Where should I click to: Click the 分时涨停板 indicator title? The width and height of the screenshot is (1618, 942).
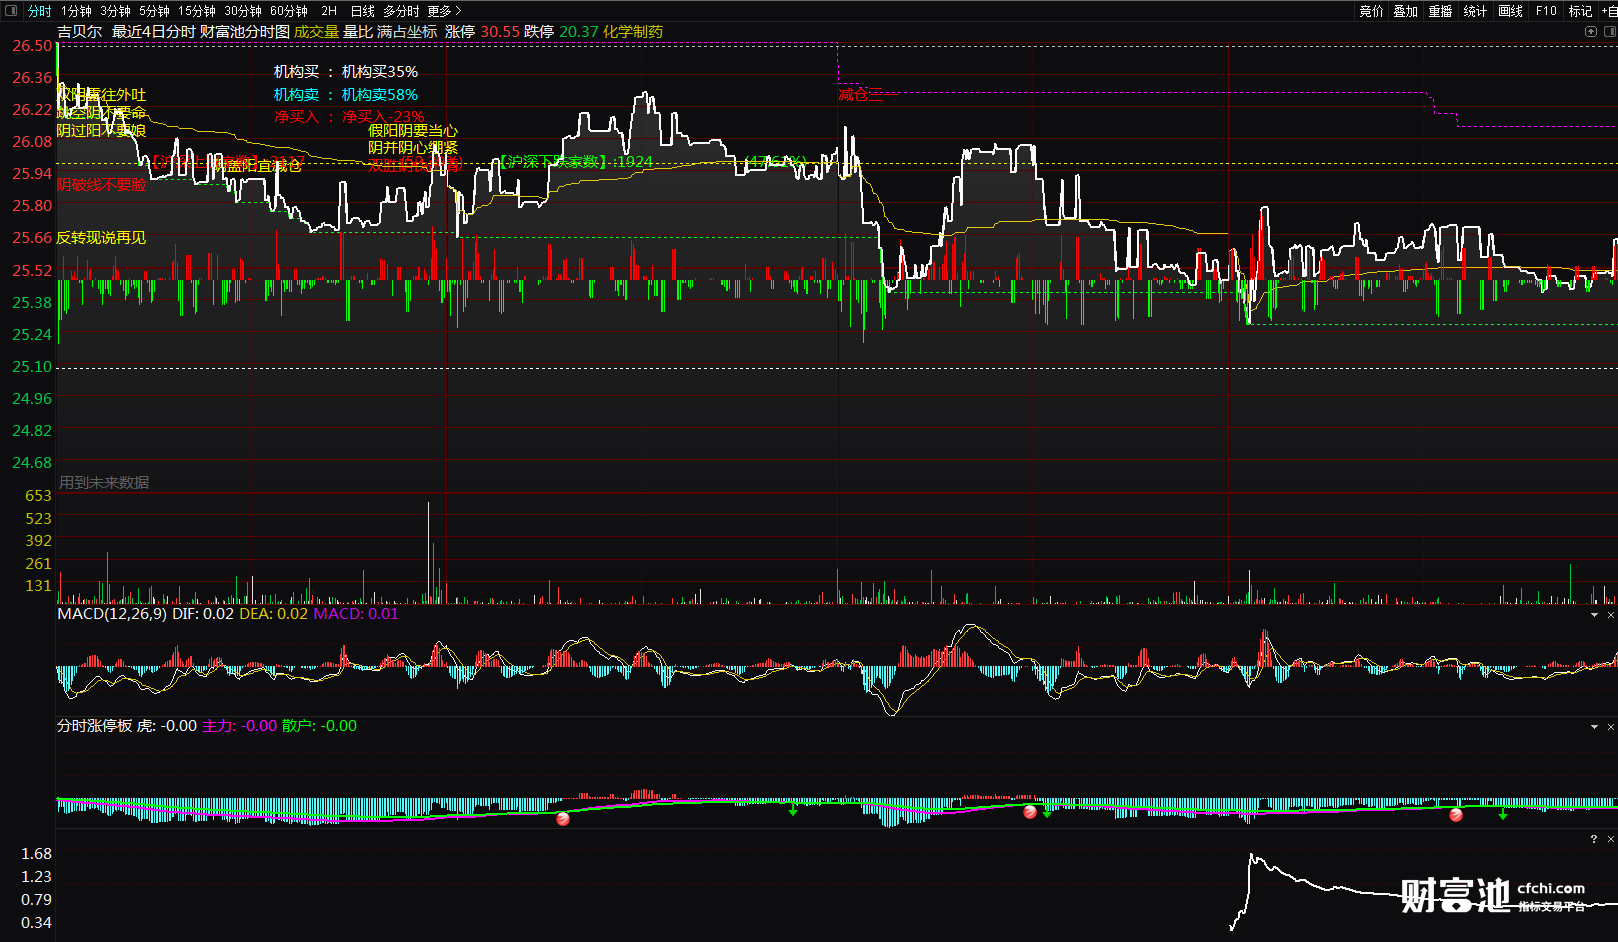click(94, 726)
